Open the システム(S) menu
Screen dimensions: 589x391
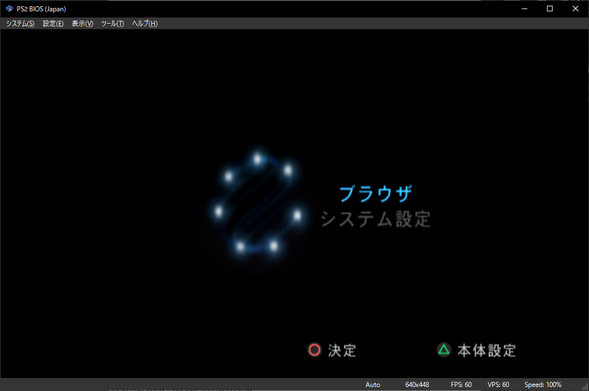[20, 24]
